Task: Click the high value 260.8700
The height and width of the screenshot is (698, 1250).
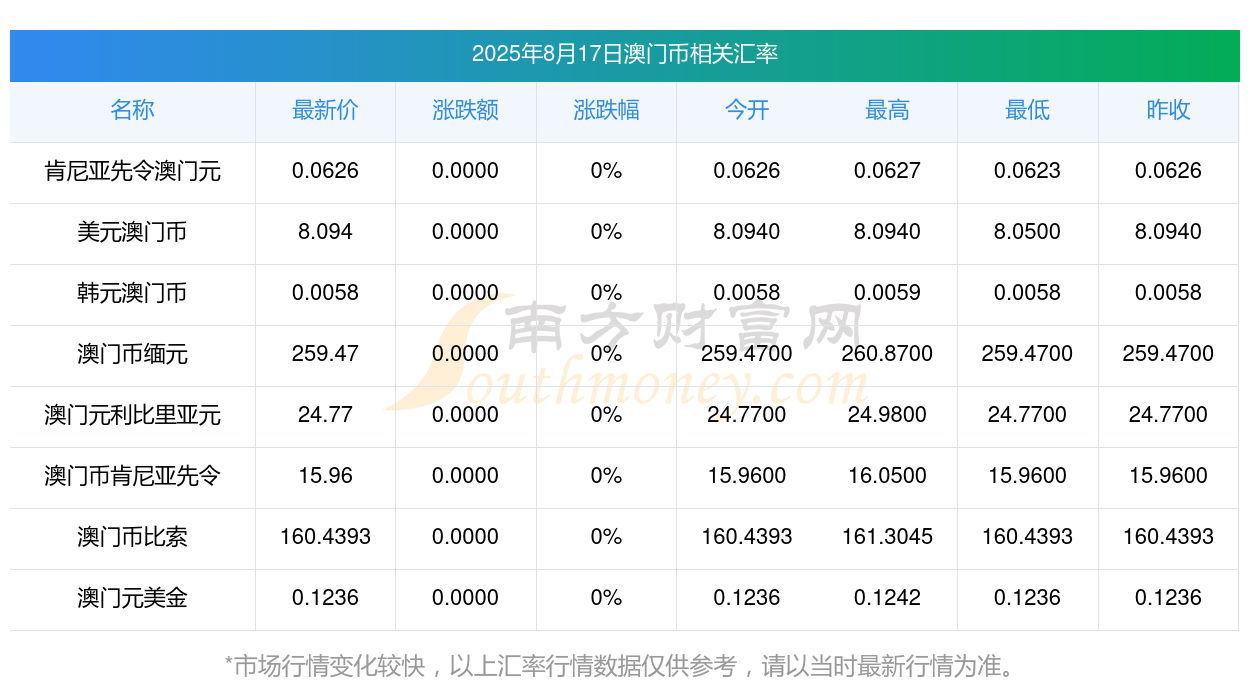Action: pos(887,354)
